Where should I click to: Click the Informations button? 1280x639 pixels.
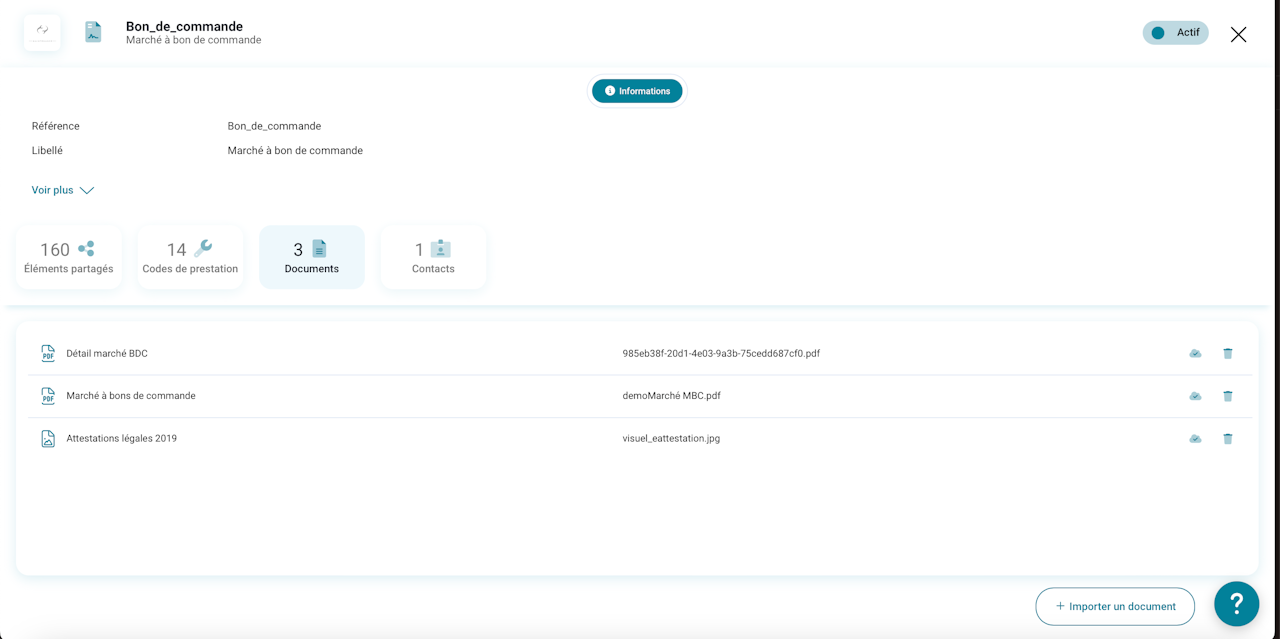637,91
